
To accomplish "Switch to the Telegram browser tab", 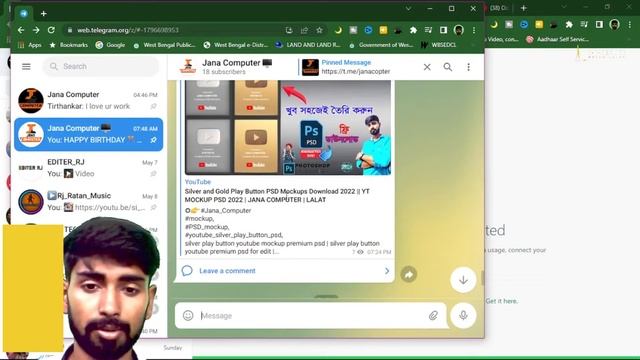I will pos(24,13).
